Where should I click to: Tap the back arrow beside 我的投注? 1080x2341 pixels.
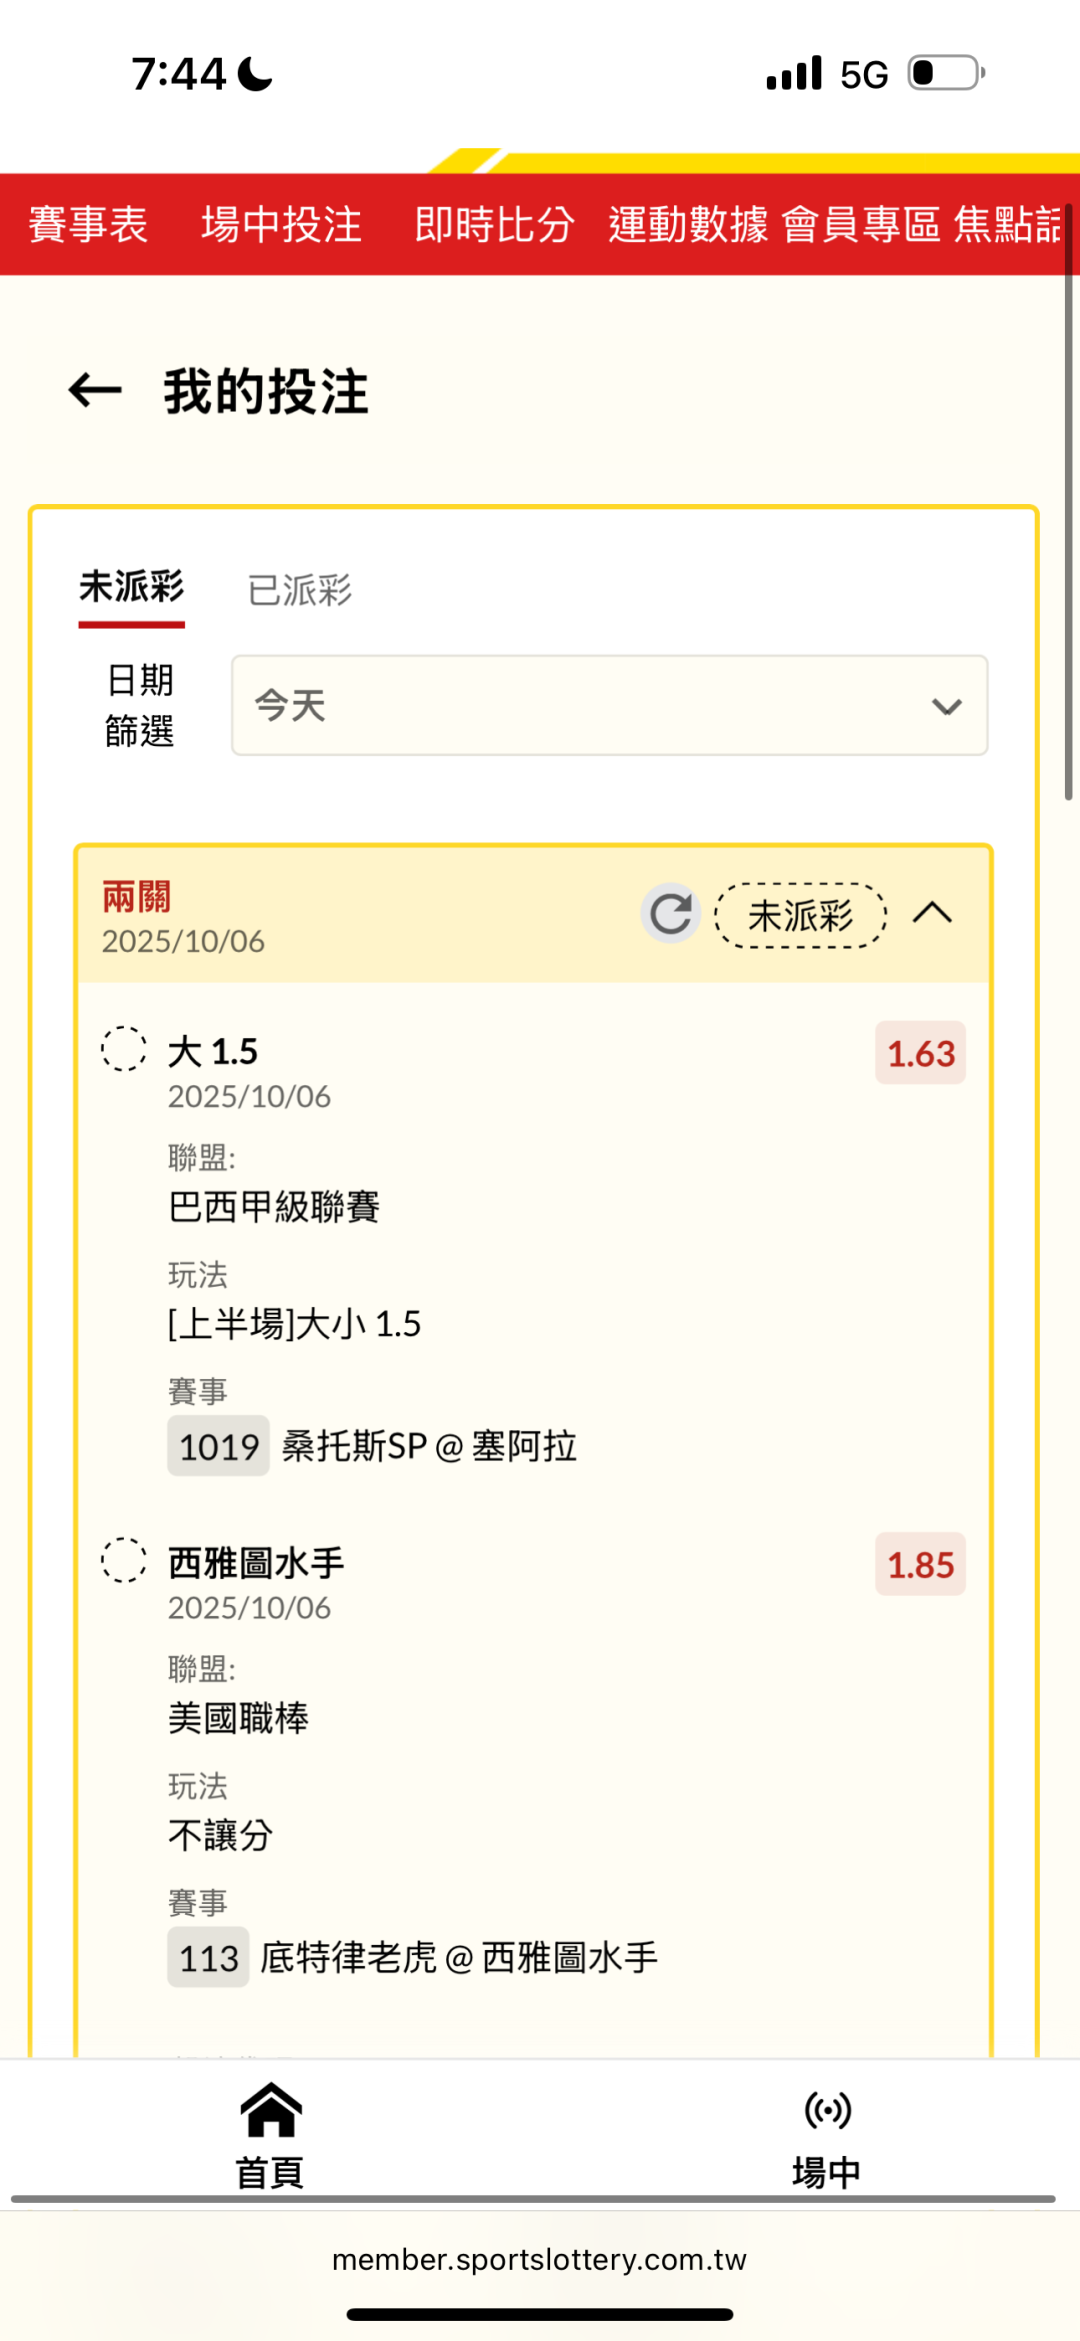point(95,390)
